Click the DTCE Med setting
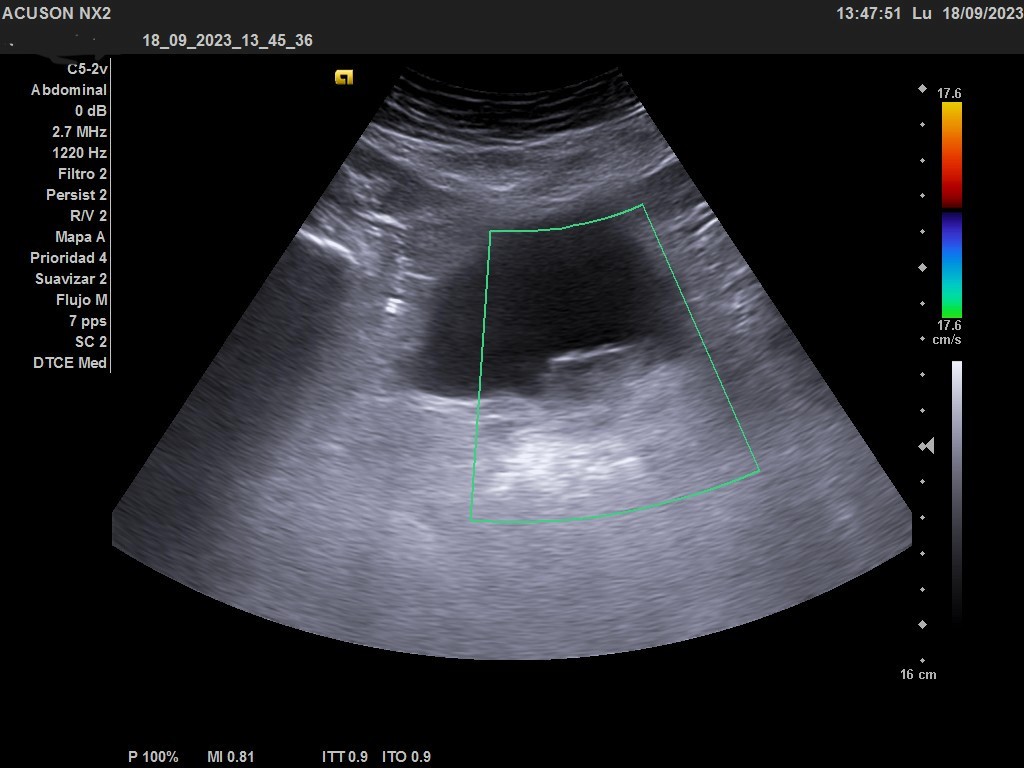This screenshot has width=1024, height=768. point(70,363)
